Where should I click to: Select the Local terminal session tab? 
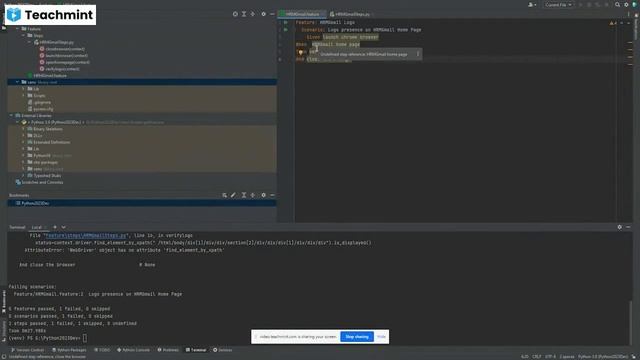pos(37,227)
